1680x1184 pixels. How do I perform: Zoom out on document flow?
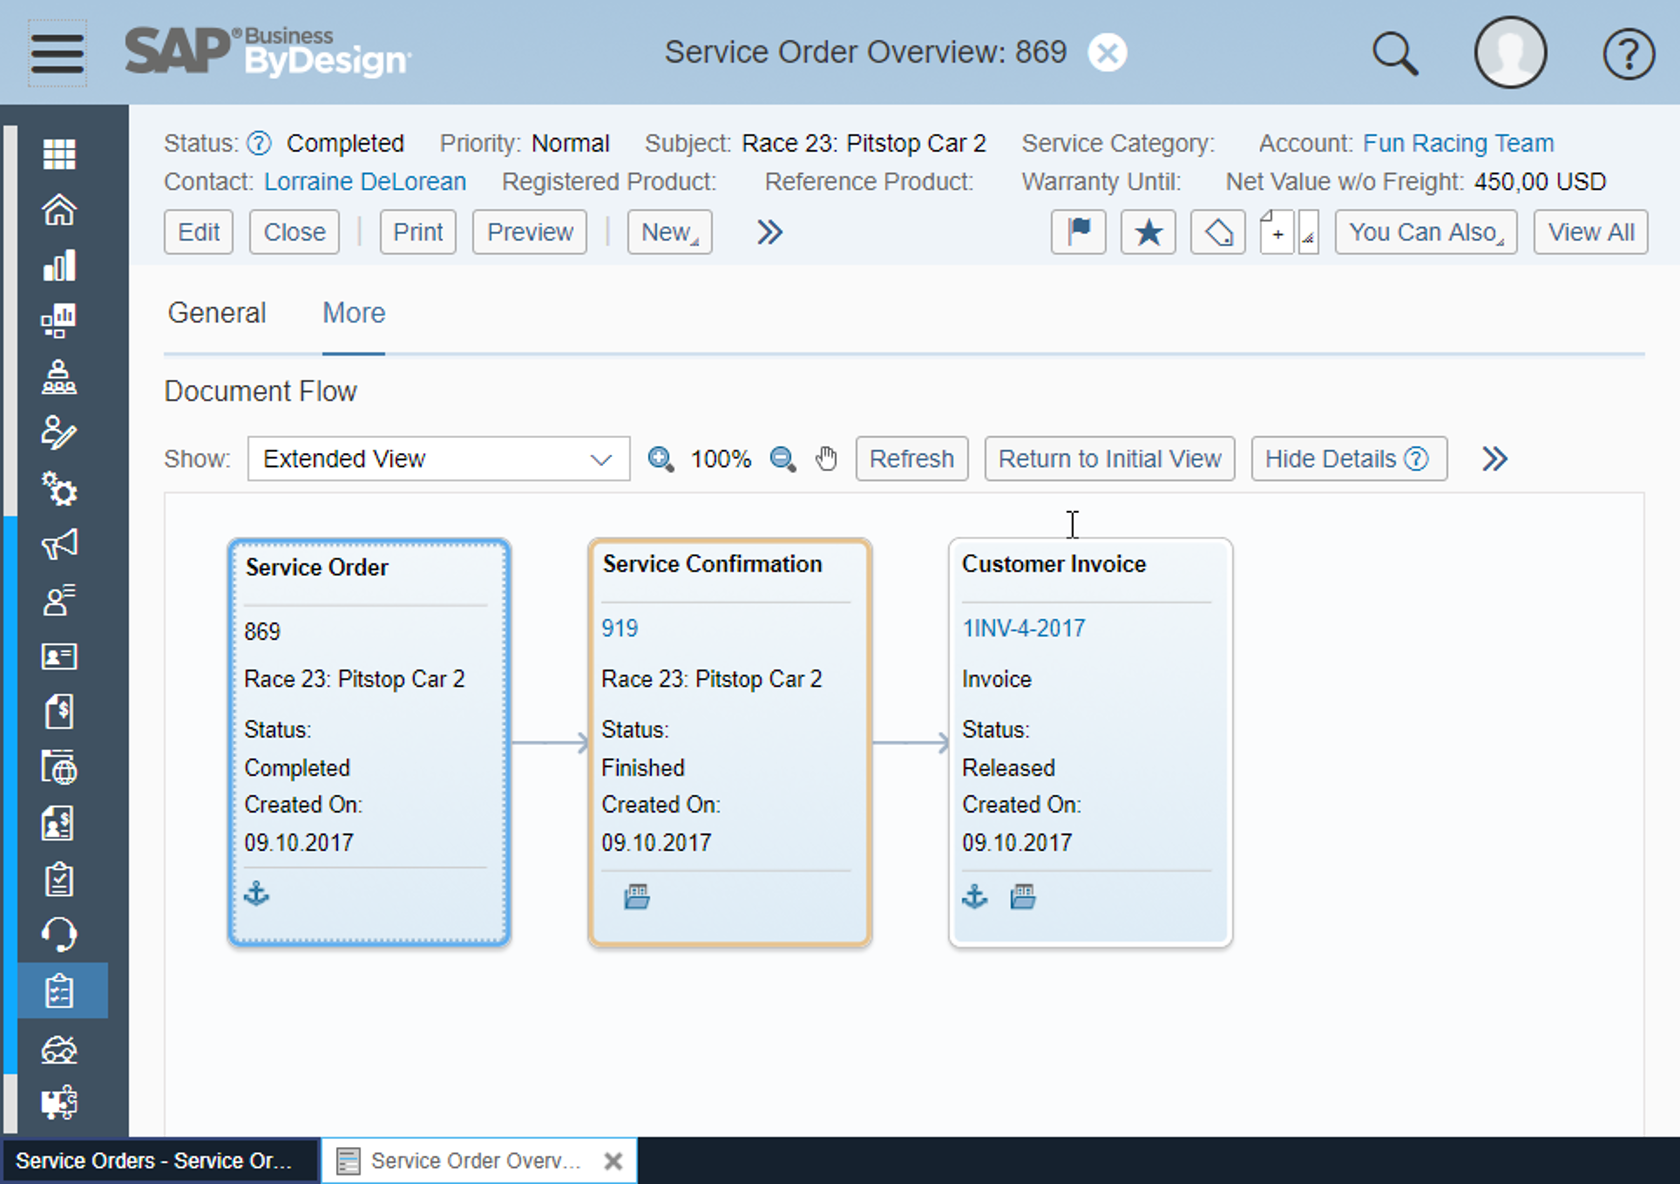point(782,459)
